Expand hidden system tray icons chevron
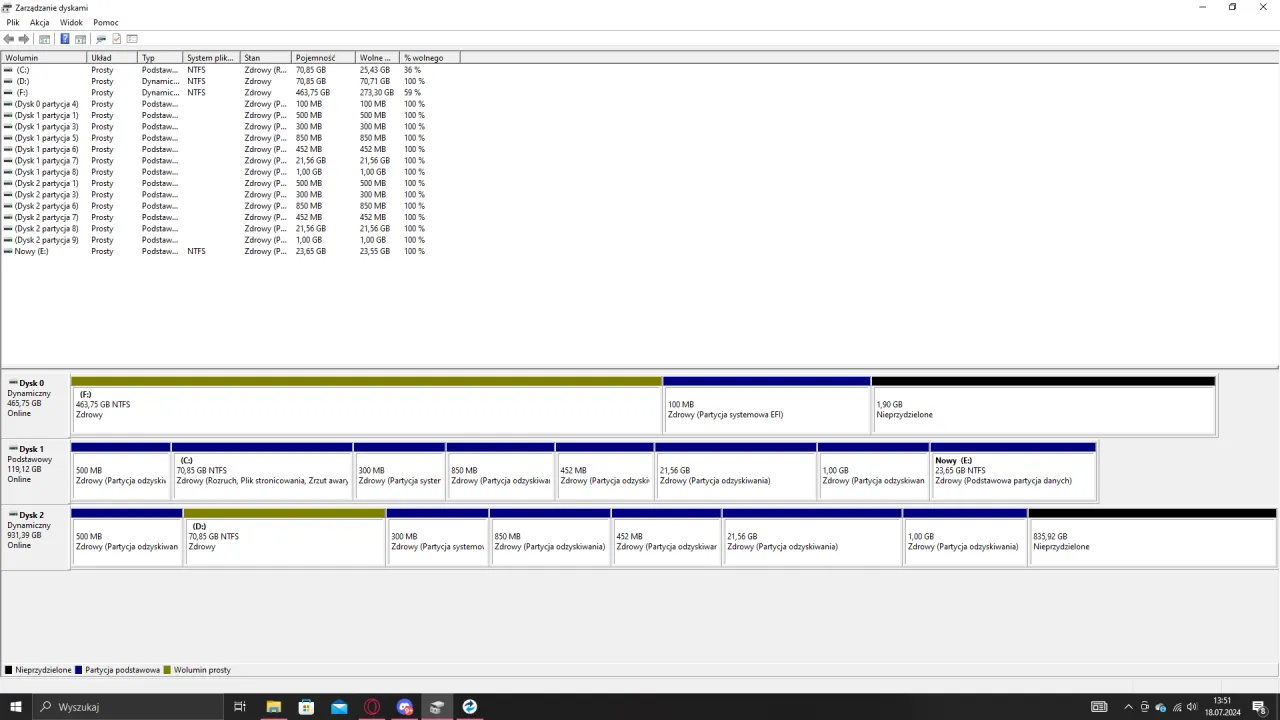The height and width of the screenshot is (720, 1280). pos(1128,707)
